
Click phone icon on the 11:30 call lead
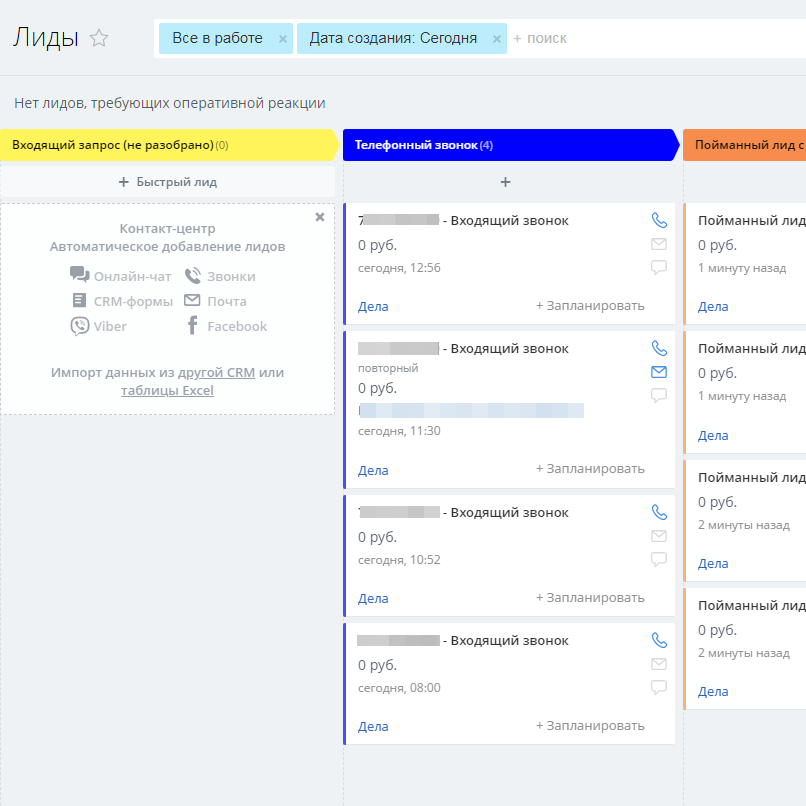tap(659, 348)
